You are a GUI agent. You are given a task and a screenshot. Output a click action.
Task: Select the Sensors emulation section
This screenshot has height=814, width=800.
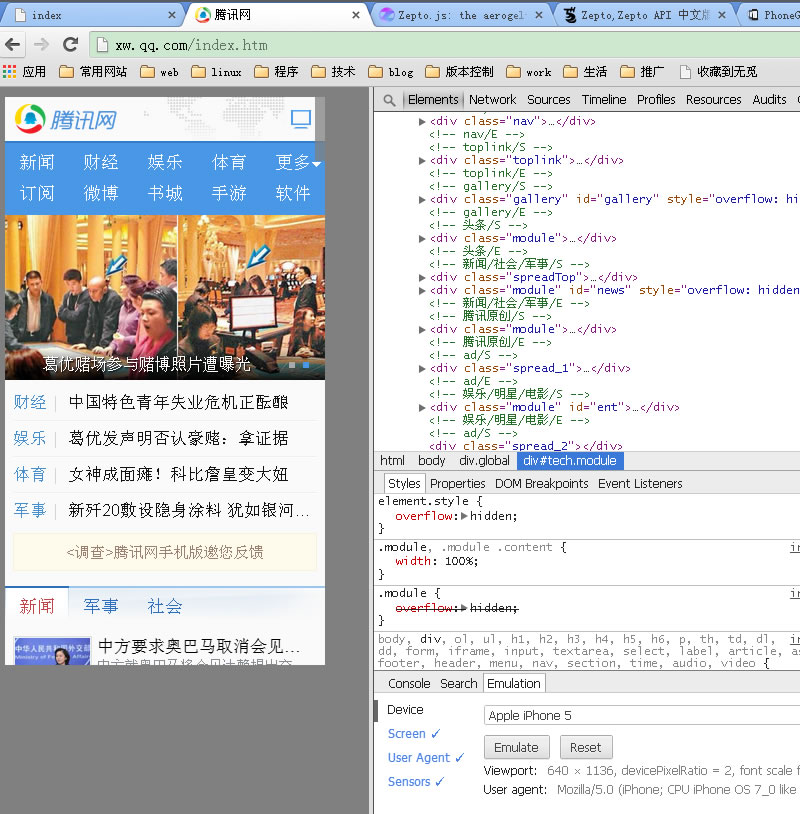click(415, 781)
